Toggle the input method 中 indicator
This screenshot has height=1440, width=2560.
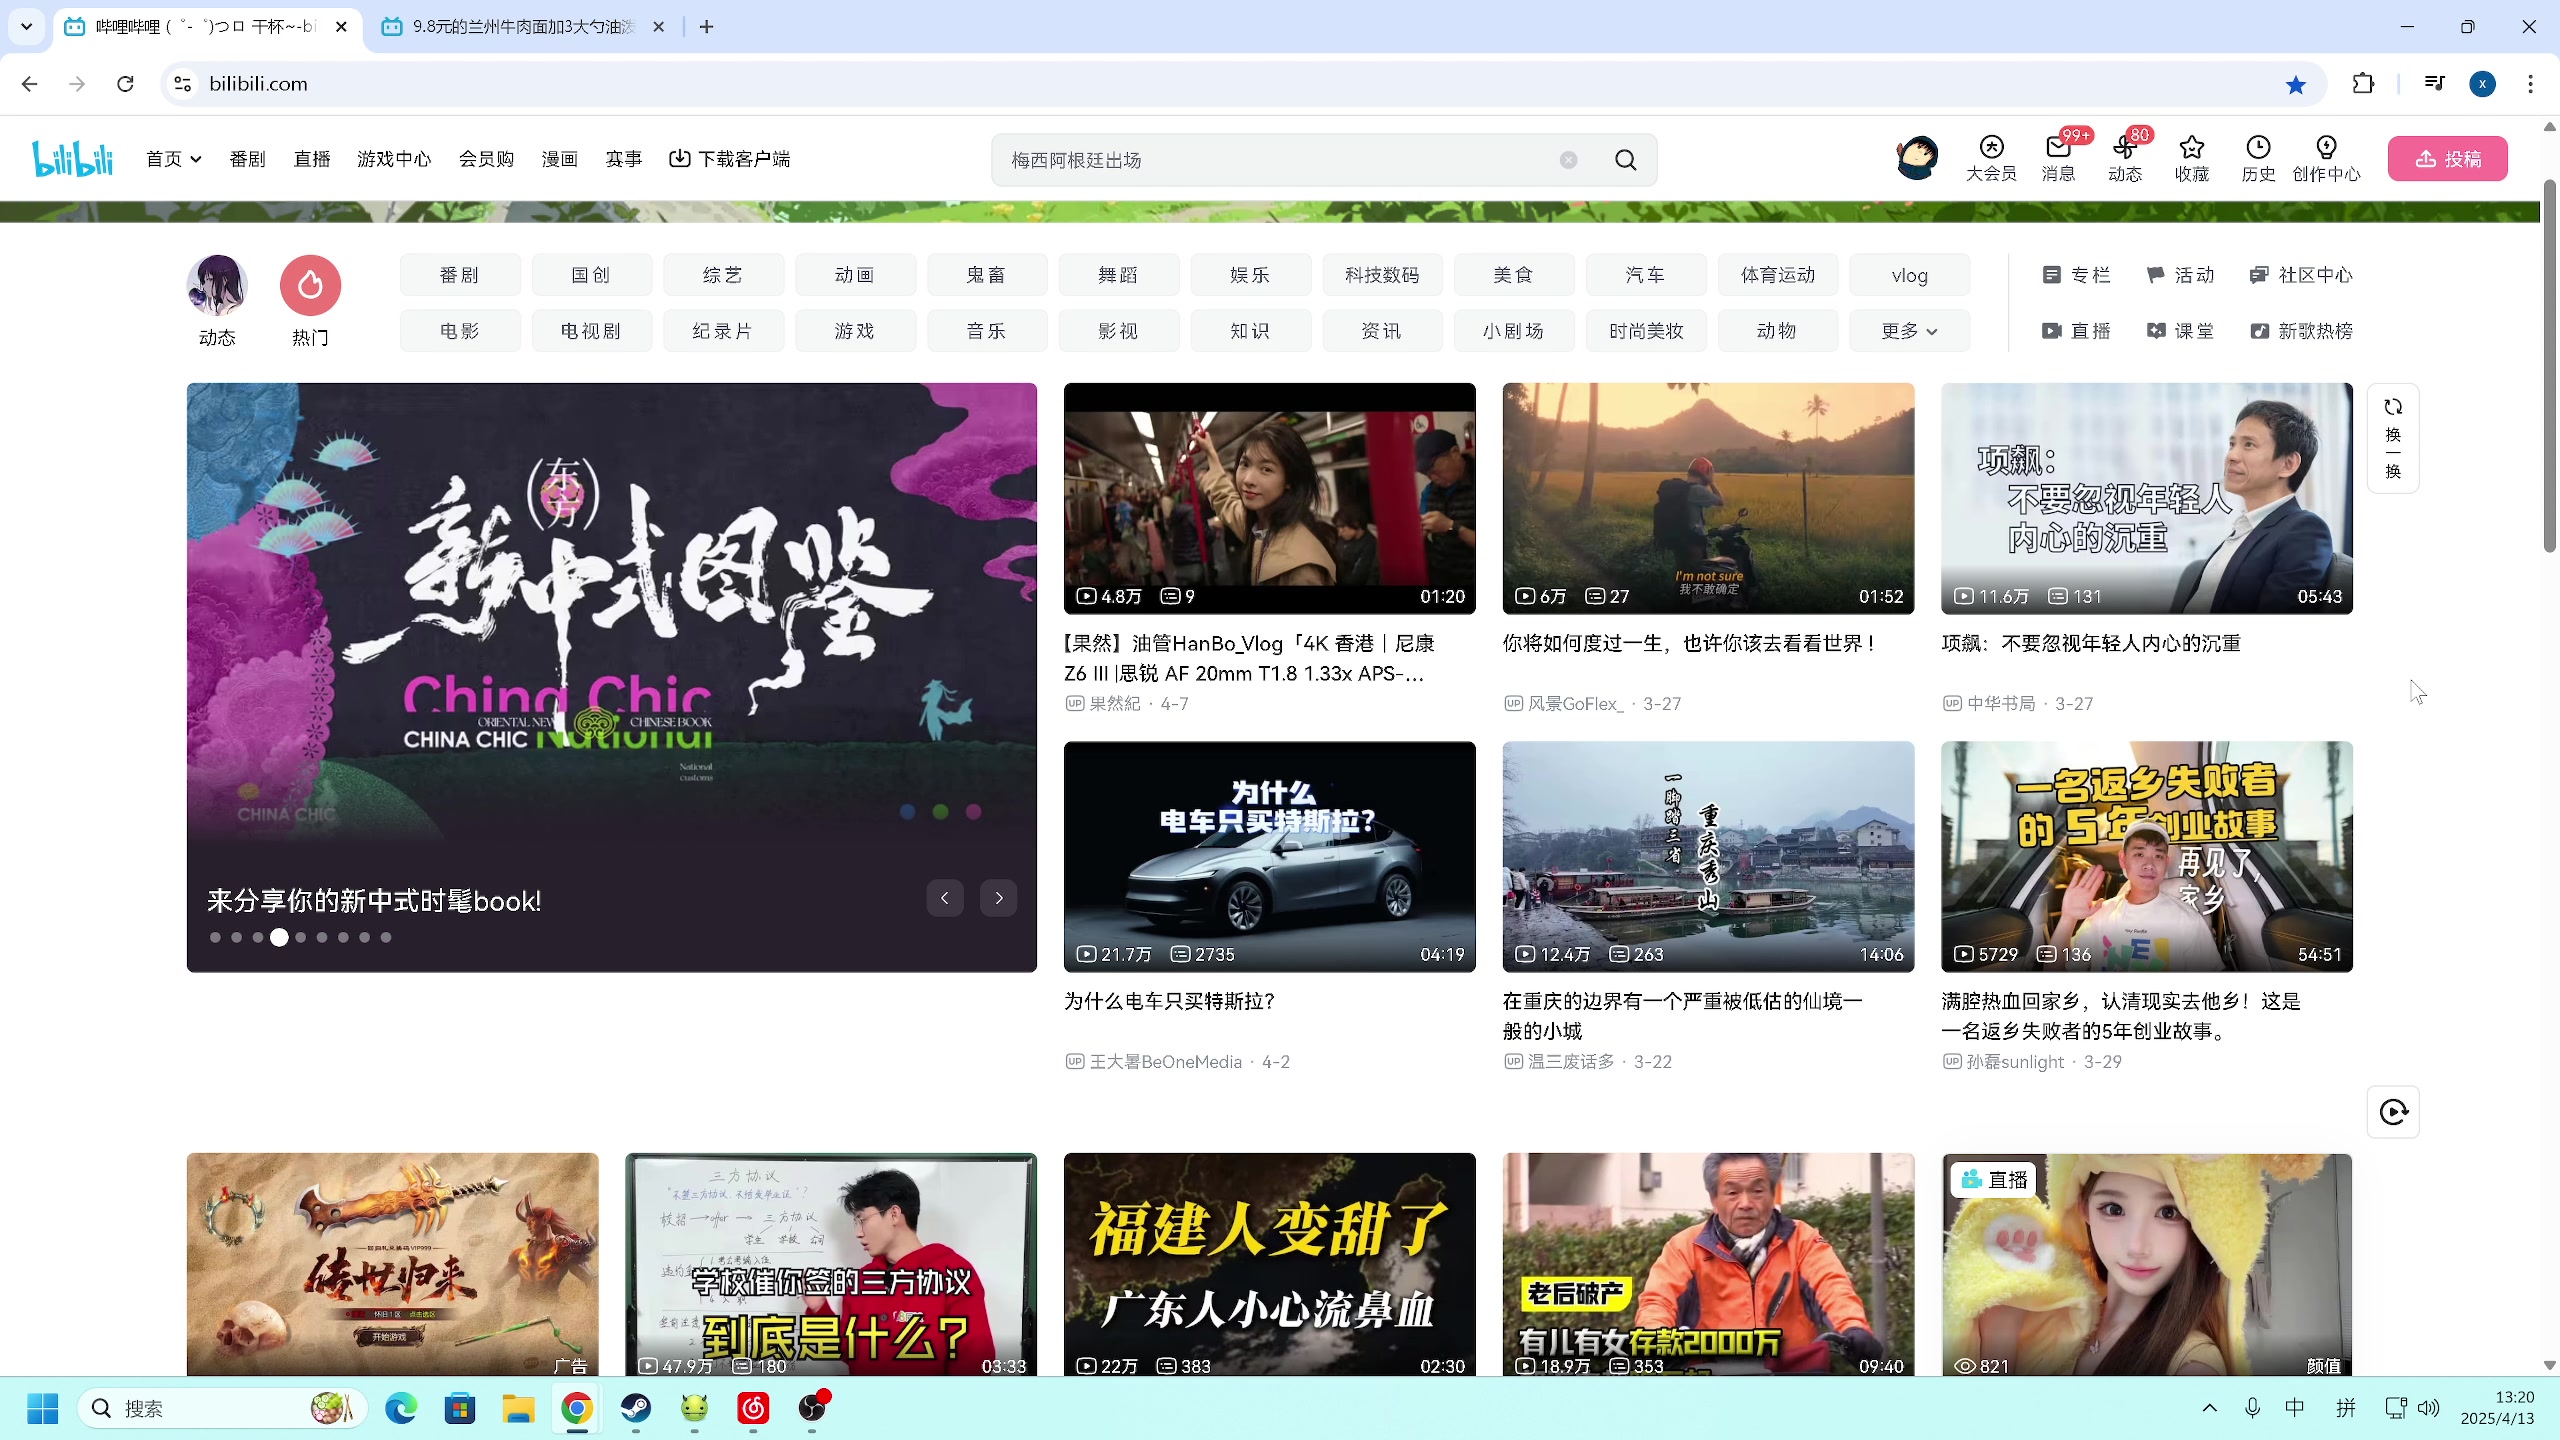[x=2295, y=1408]
